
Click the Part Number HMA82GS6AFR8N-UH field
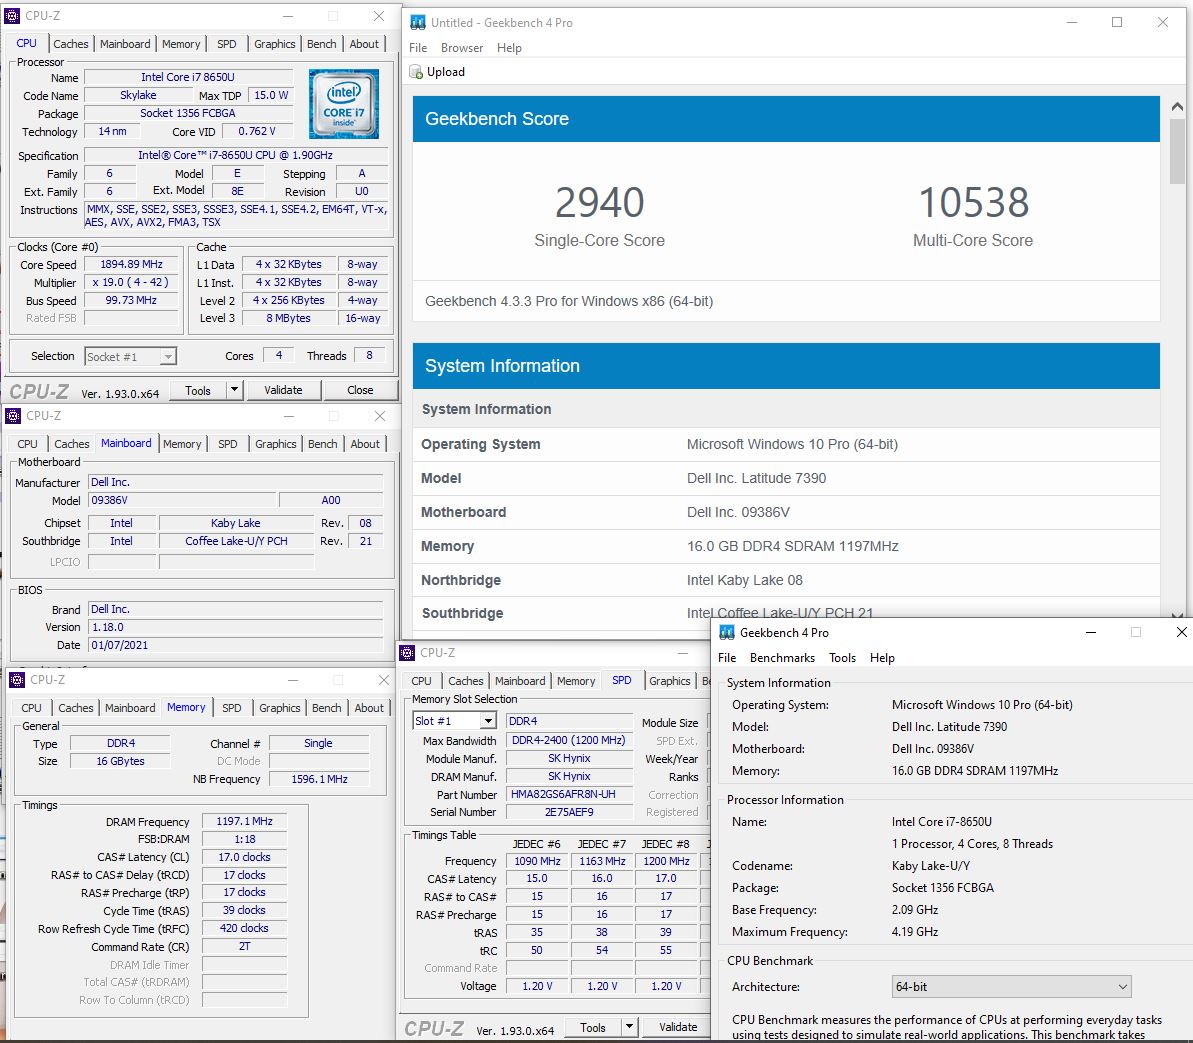coord(569,793)
